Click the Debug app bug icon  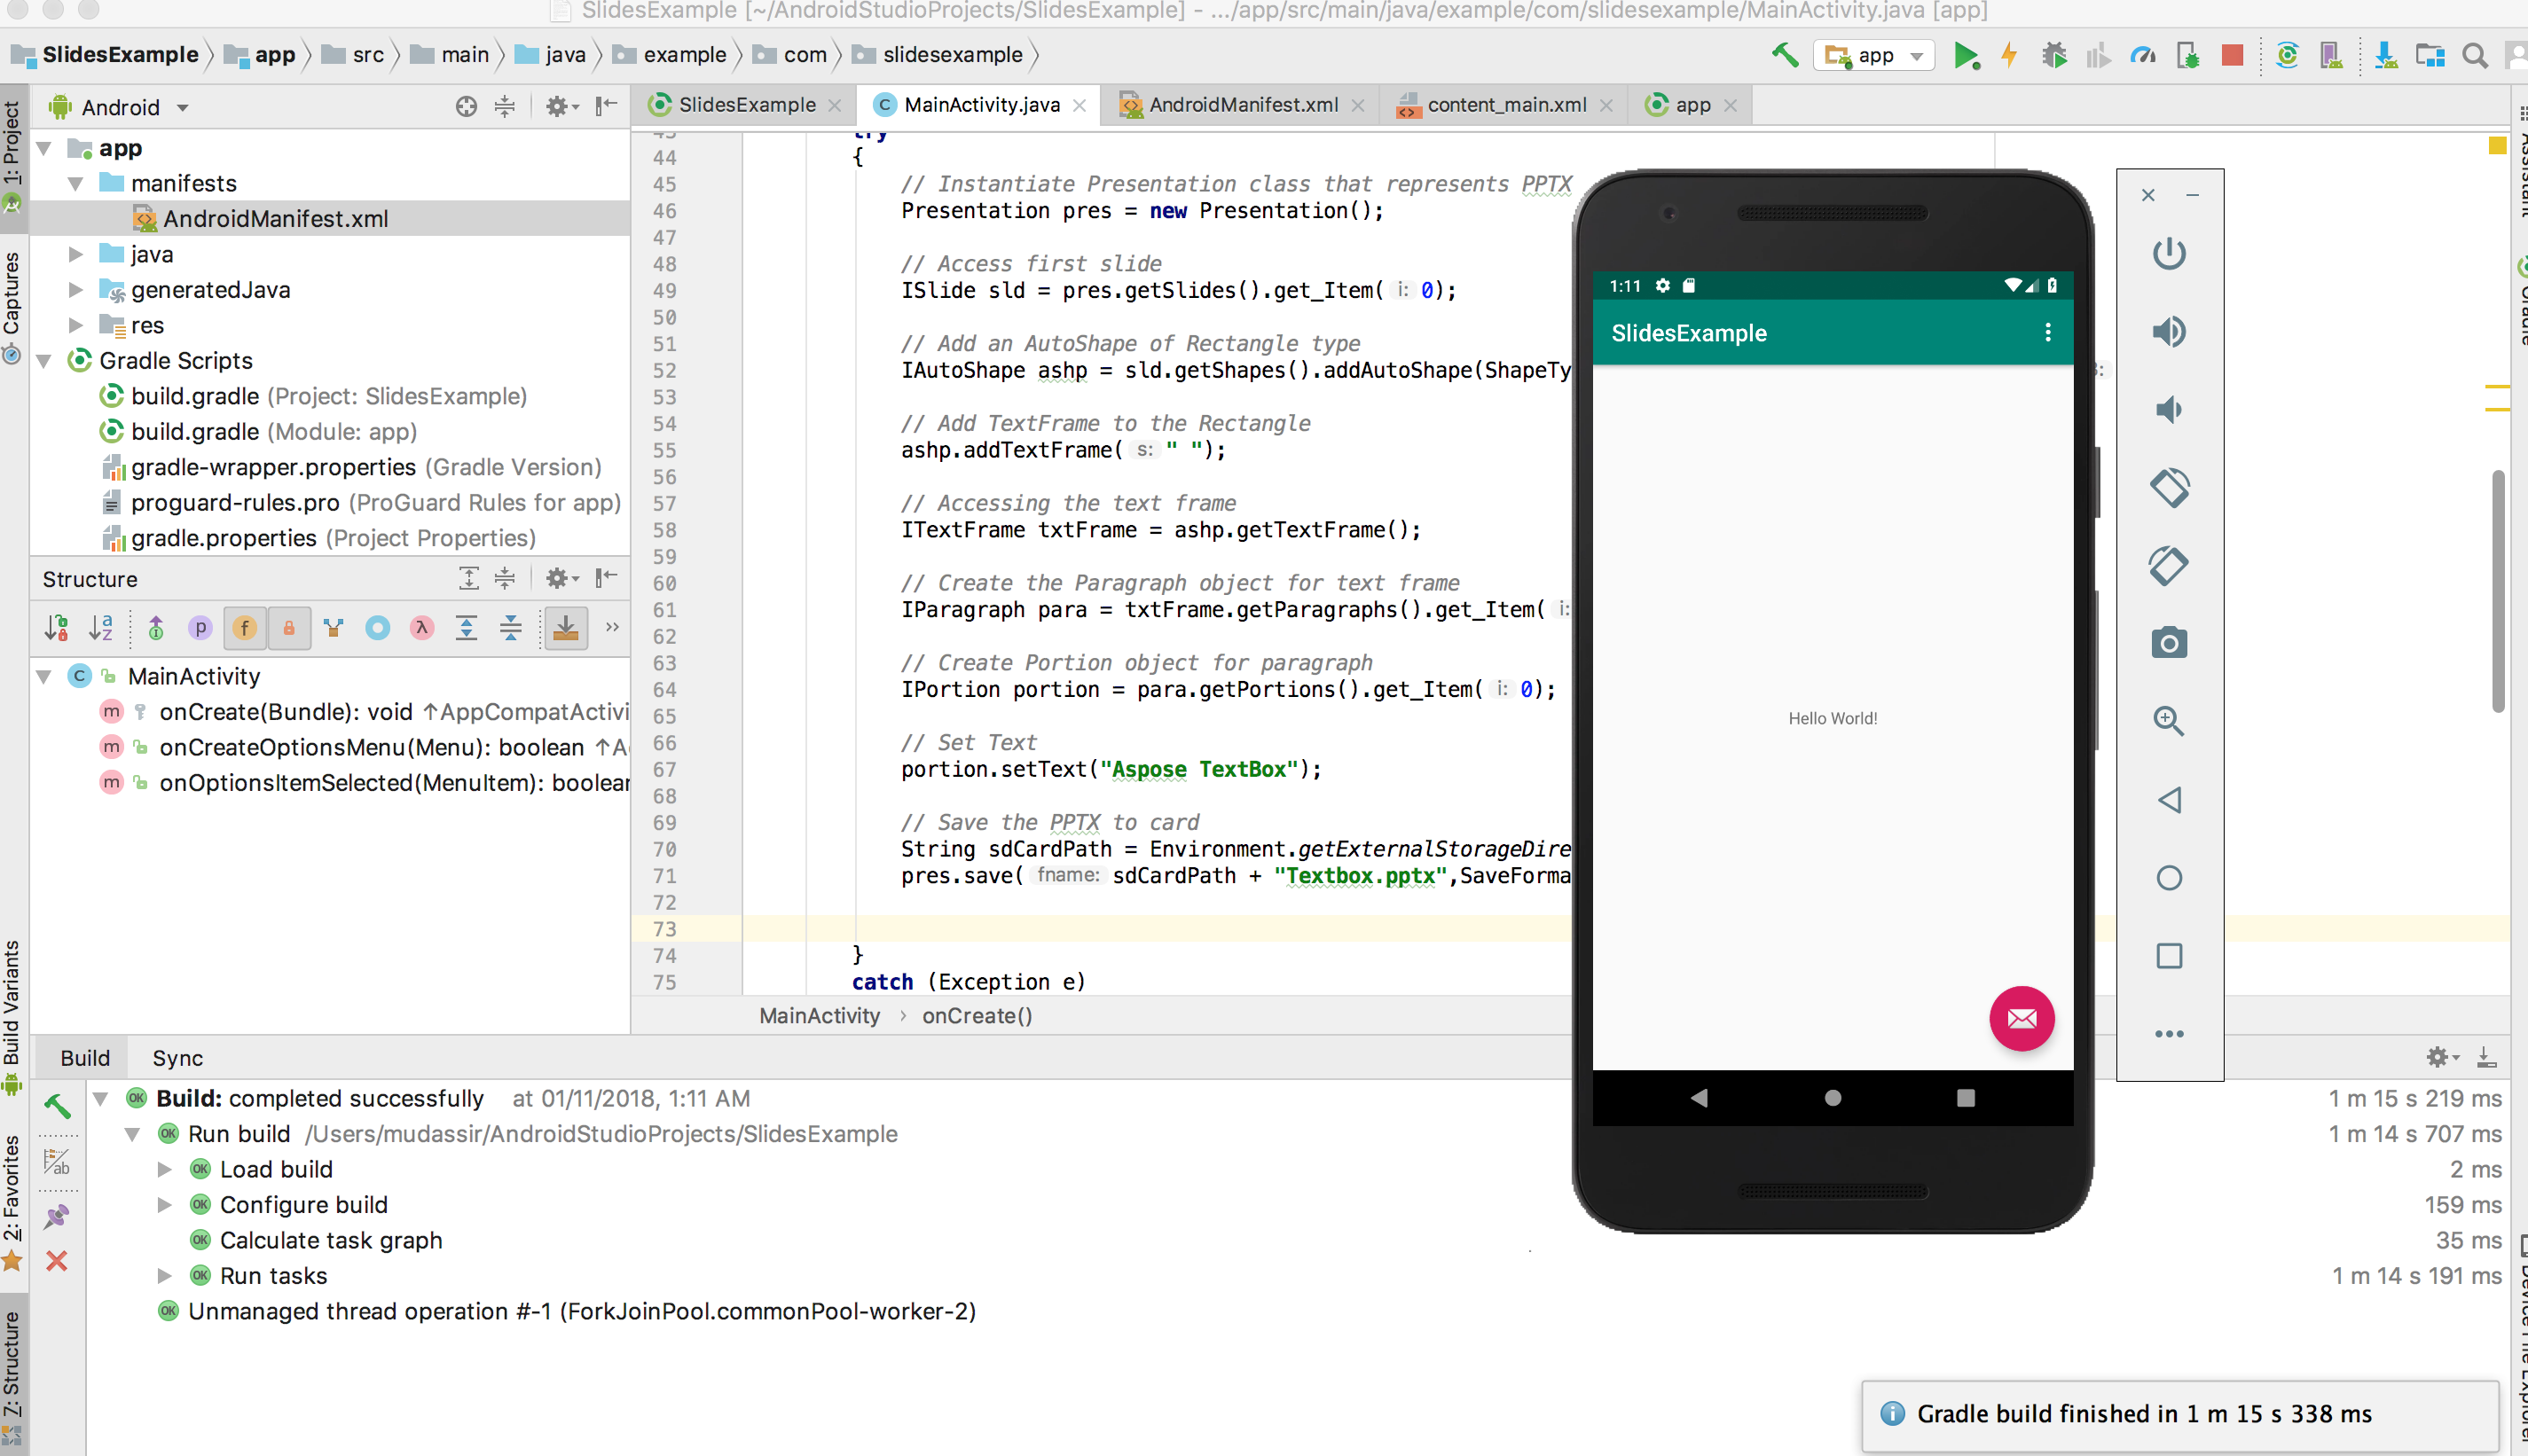click(2054, 55)
